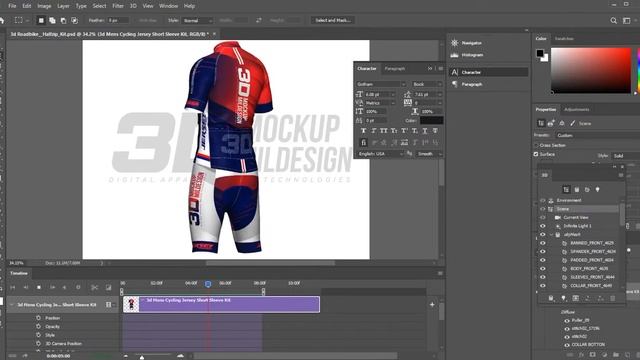The width and height of the screenshot is (640, 360).
Task: Toggle visibility of PADDED_FRONT mesh
Action: 543,260
